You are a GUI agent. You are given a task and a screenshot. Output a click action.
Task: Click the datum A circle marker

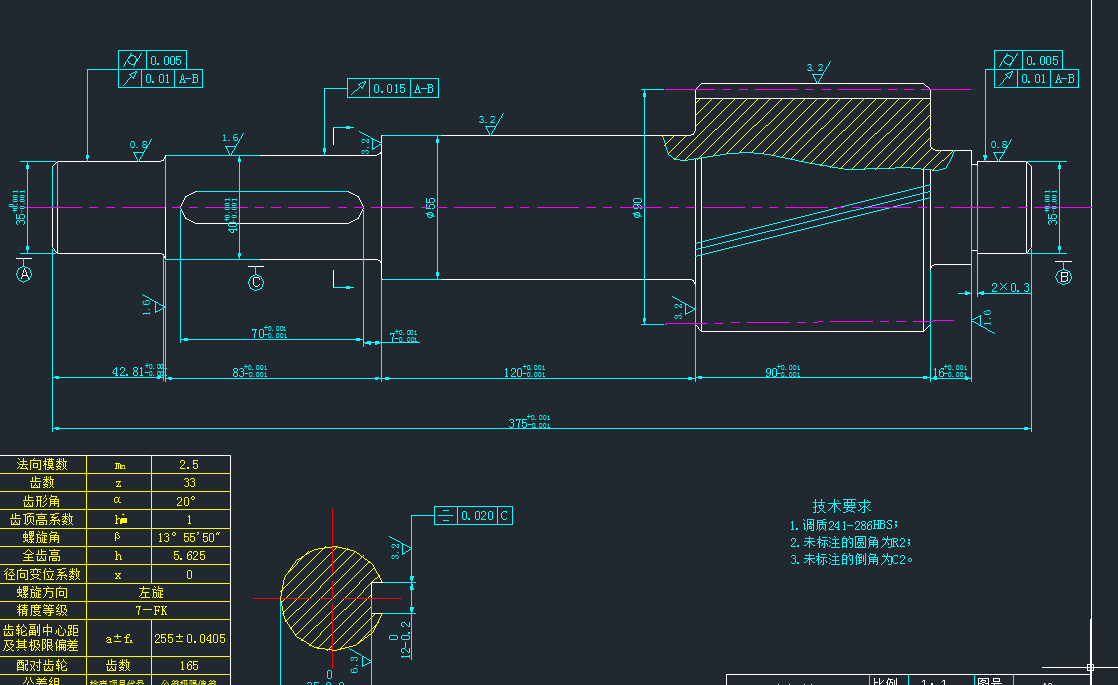24,274
